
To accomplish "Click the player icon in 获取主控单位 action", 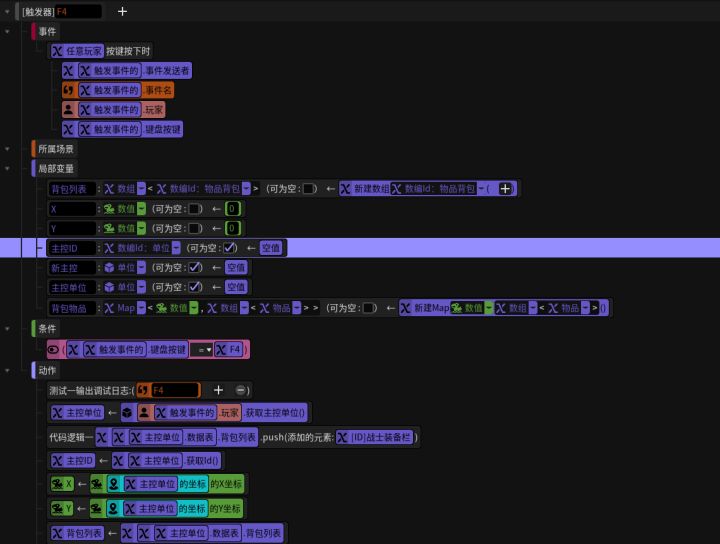I will click(x=144, y=413).
